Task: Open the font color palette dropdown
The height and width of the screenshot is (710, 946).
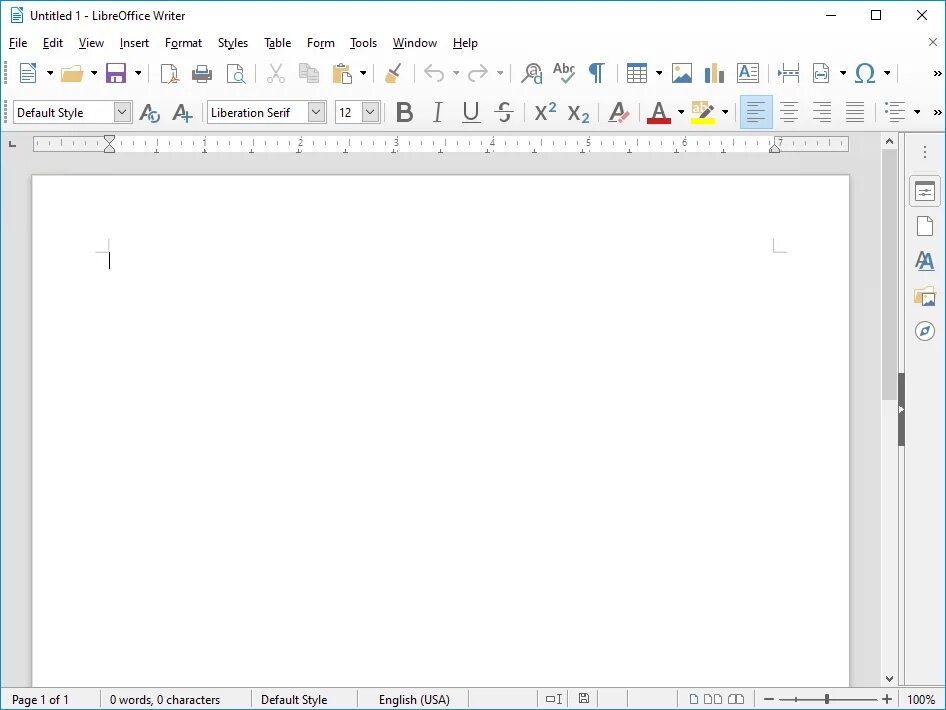Action: (x=681, y=113)
